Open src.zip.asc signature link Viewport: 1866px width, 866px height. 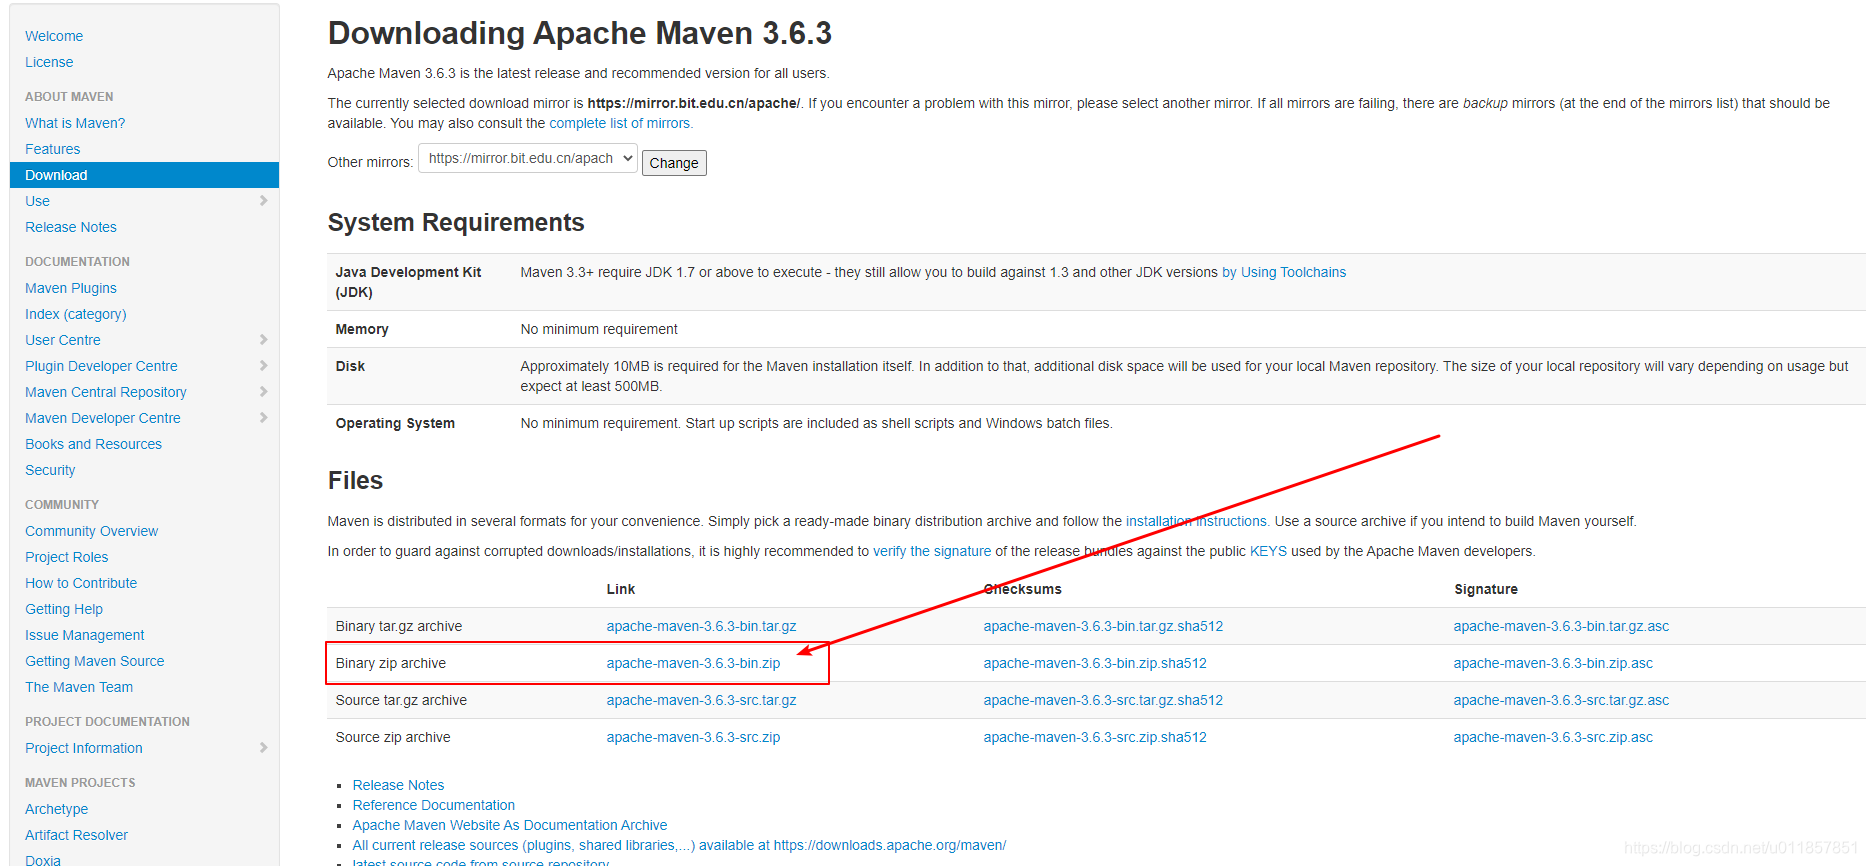tap(1553, 737)
